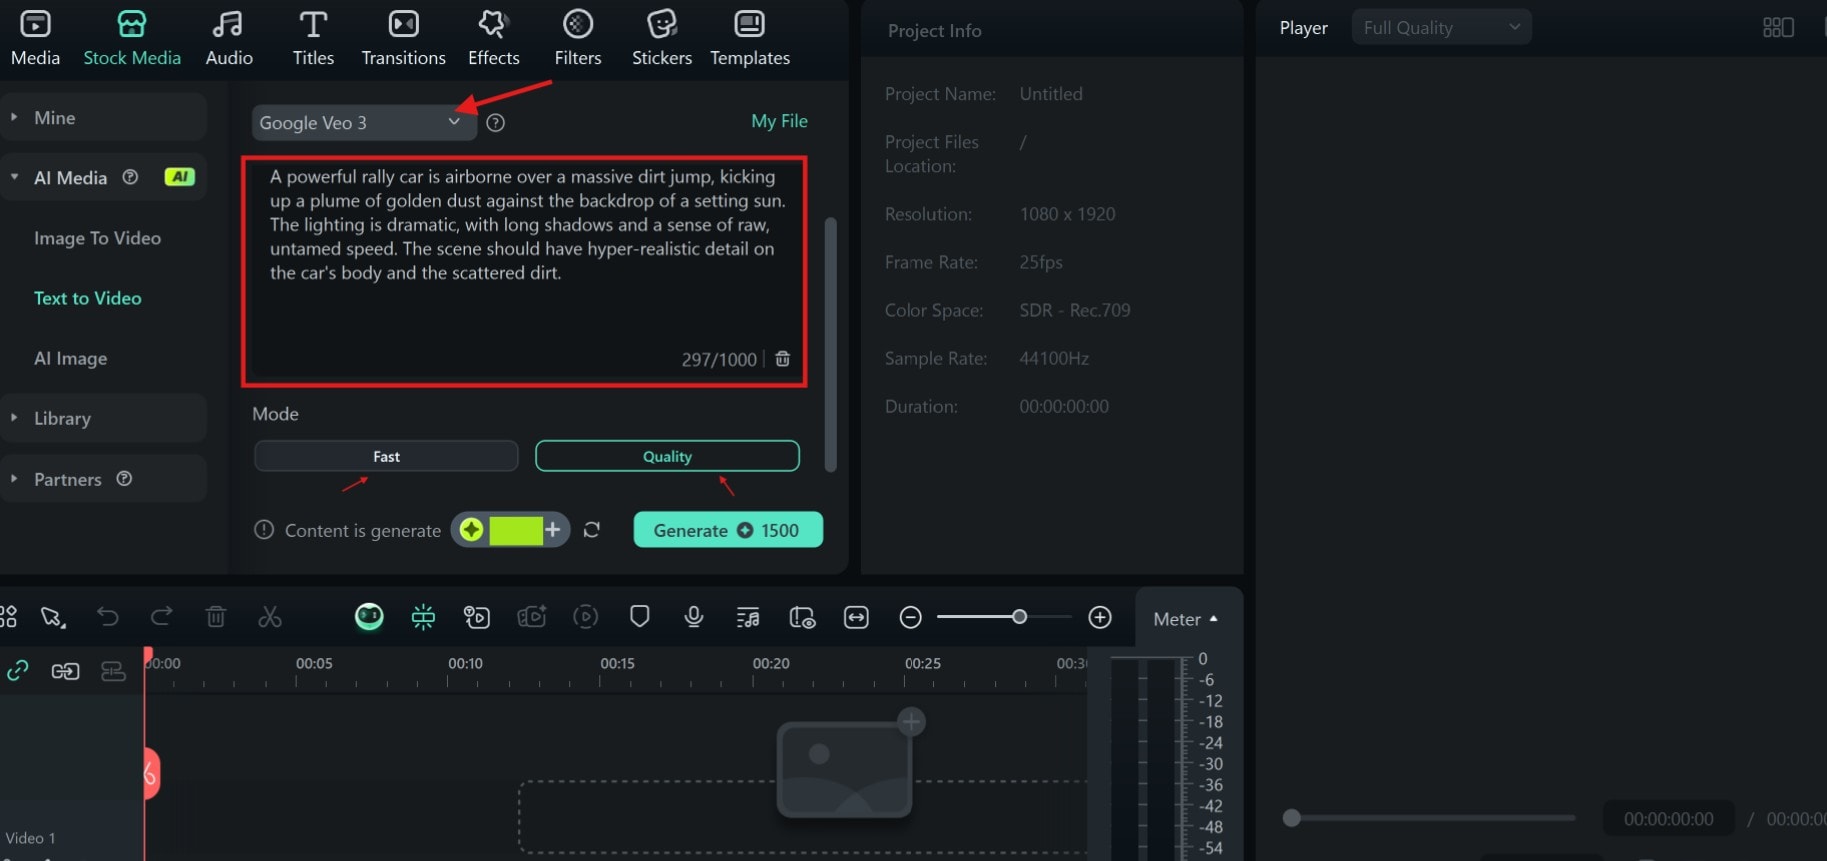Click AI Media help icon
The width and height of the screenshot is (1827, 861).
coord(130,177)
